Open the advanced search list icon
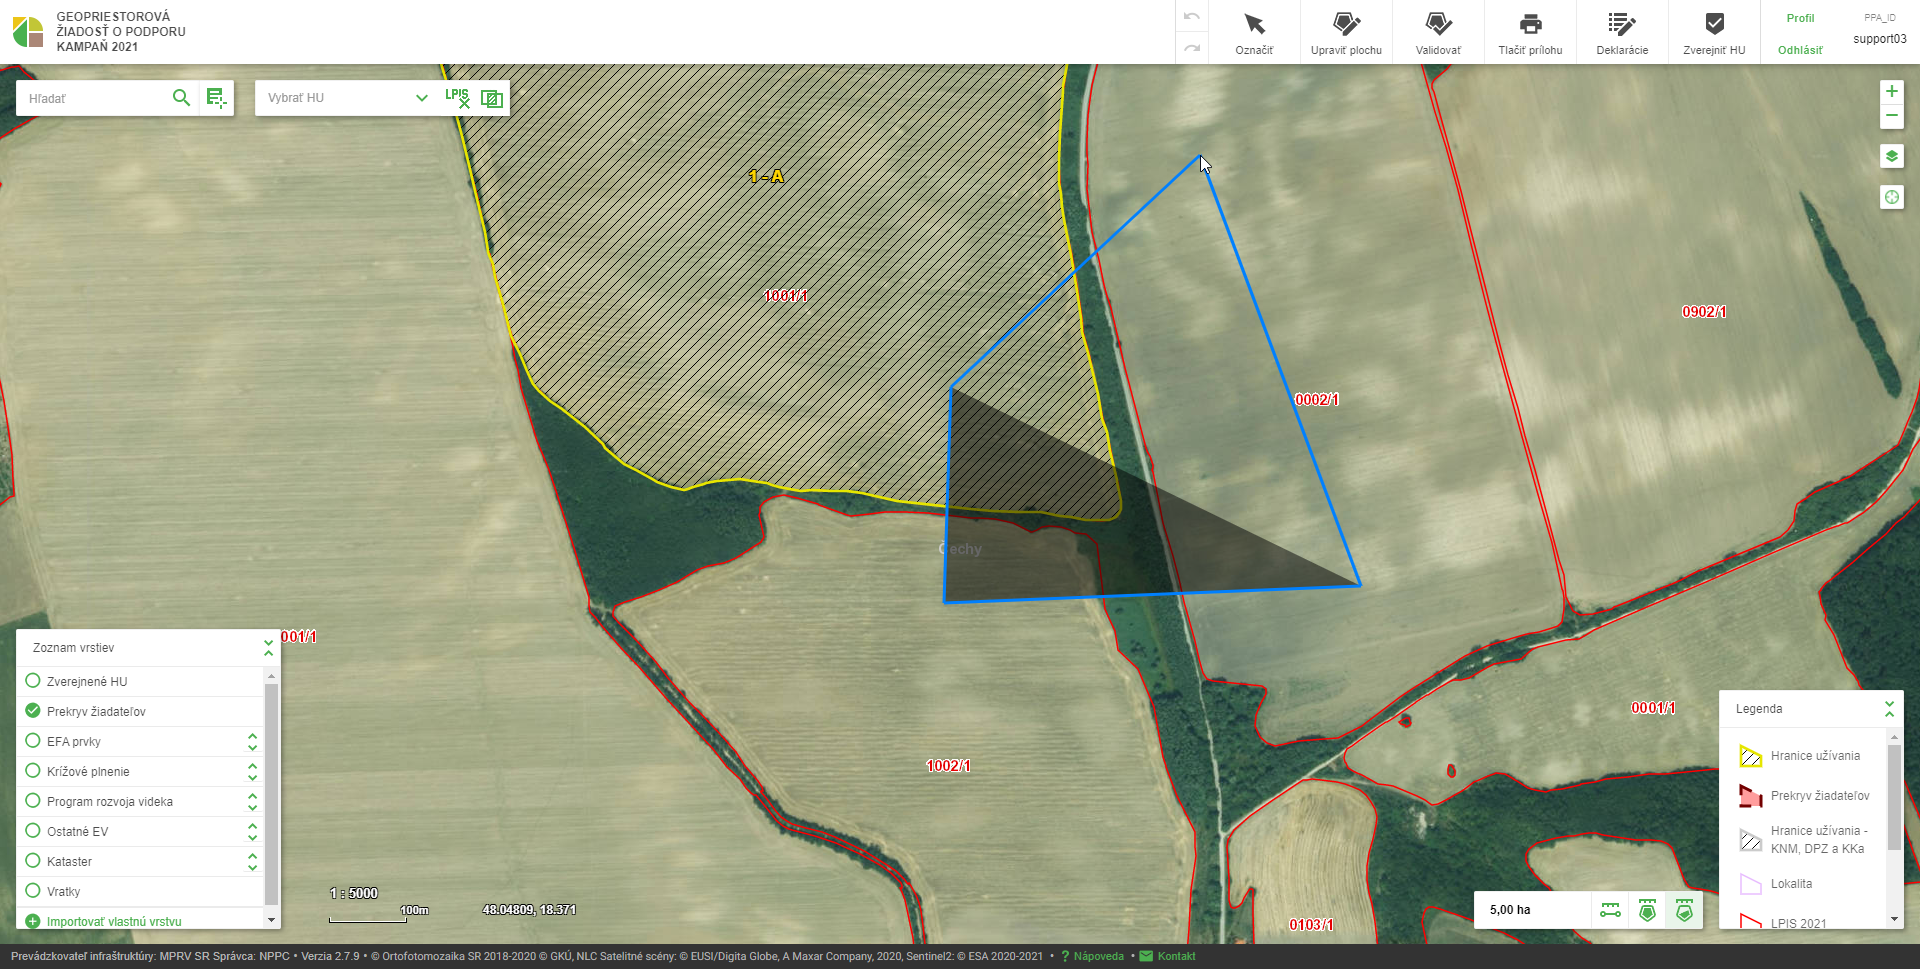 point(216,97)
